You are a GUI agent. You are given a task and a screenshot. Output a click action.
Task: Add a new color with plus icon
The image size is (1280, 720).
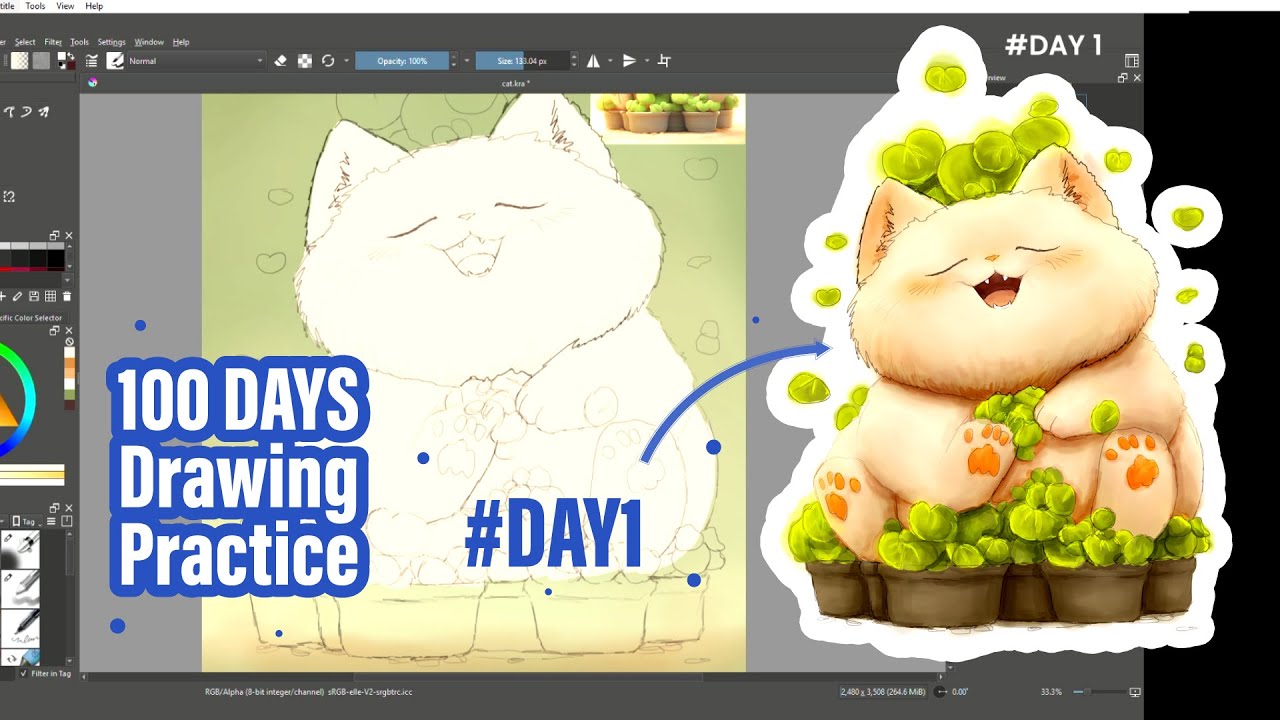click(x=4, y=296)
